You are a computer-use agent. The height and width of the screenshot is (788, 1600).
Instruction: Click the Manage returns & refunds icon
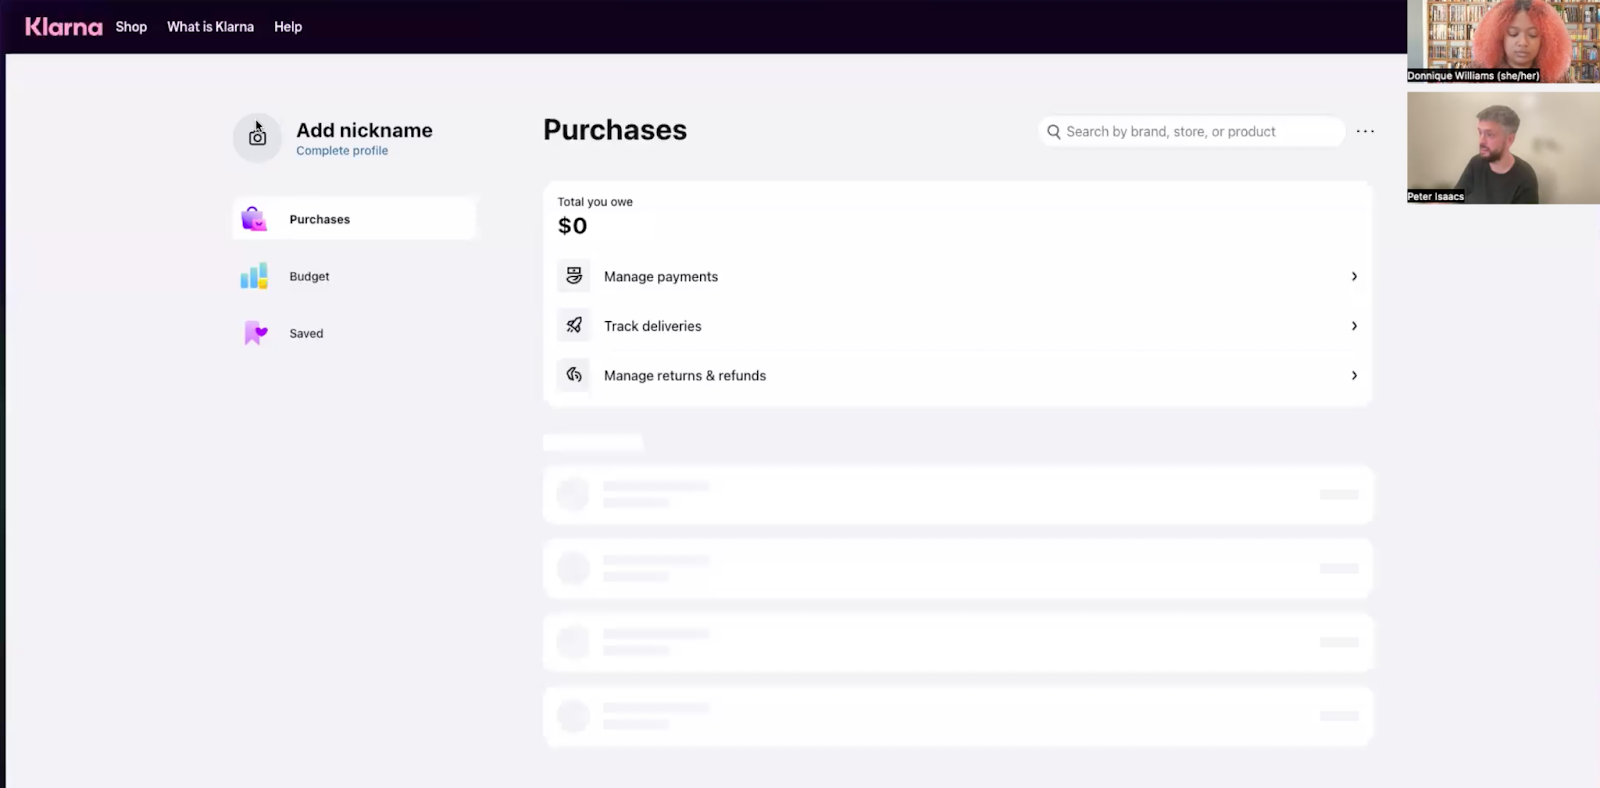[x=574, y=375]
